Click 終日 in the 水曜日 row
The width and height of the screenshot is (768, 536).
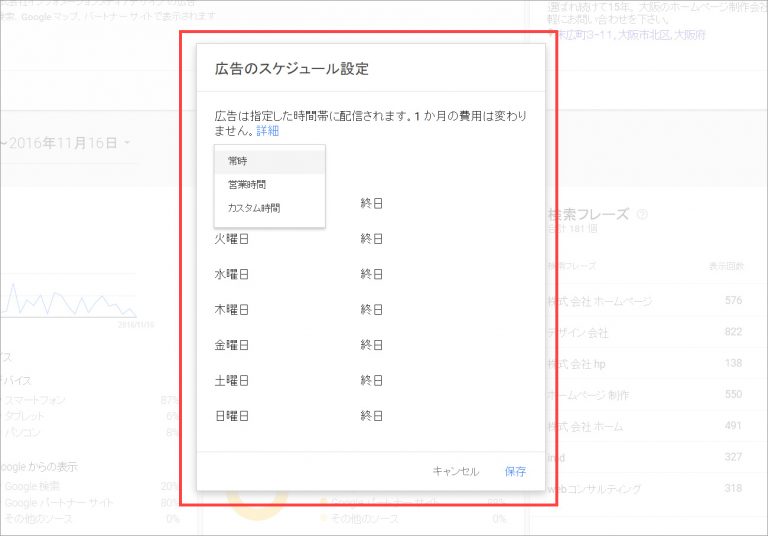[372, 274]
